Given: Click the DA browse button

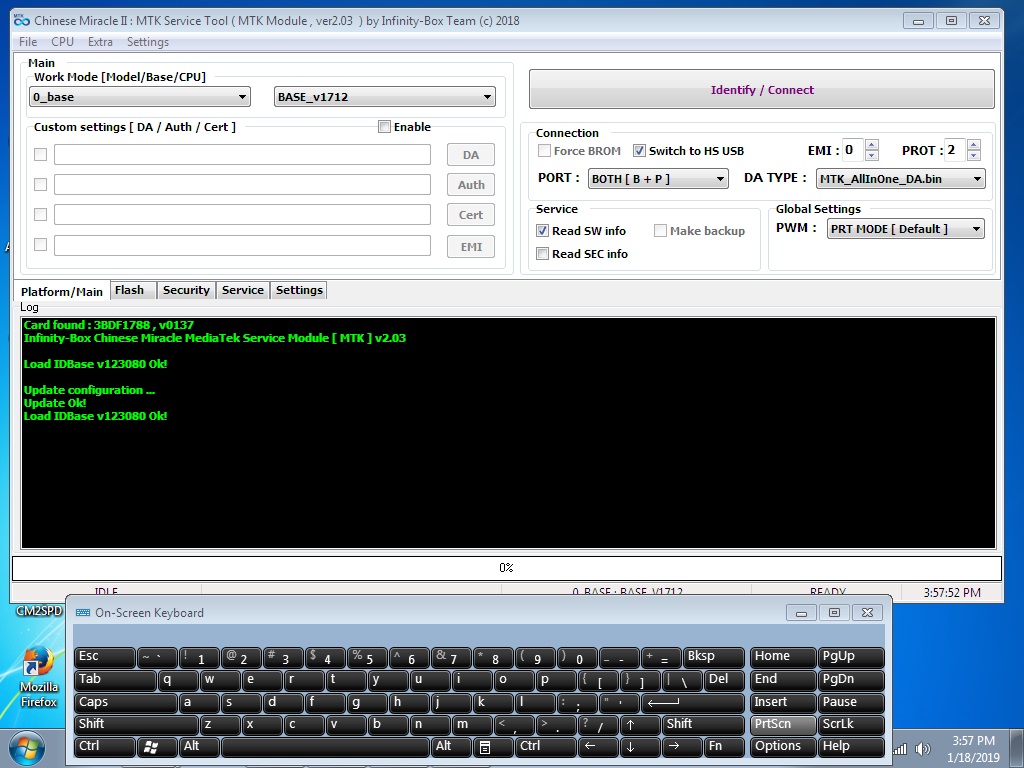Looking at the screenshot, I should (x=471, y=155).
